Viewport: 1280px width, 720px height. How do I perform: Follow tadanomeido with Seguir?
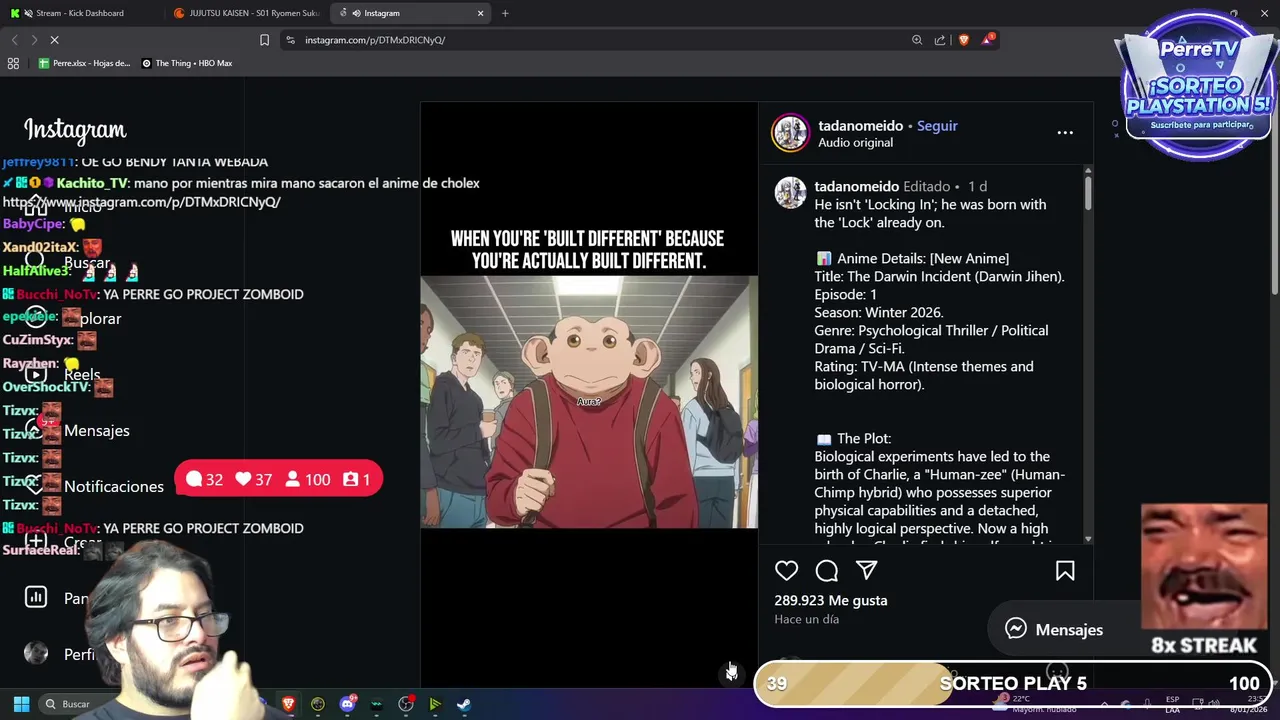click(x=937, y=126)
